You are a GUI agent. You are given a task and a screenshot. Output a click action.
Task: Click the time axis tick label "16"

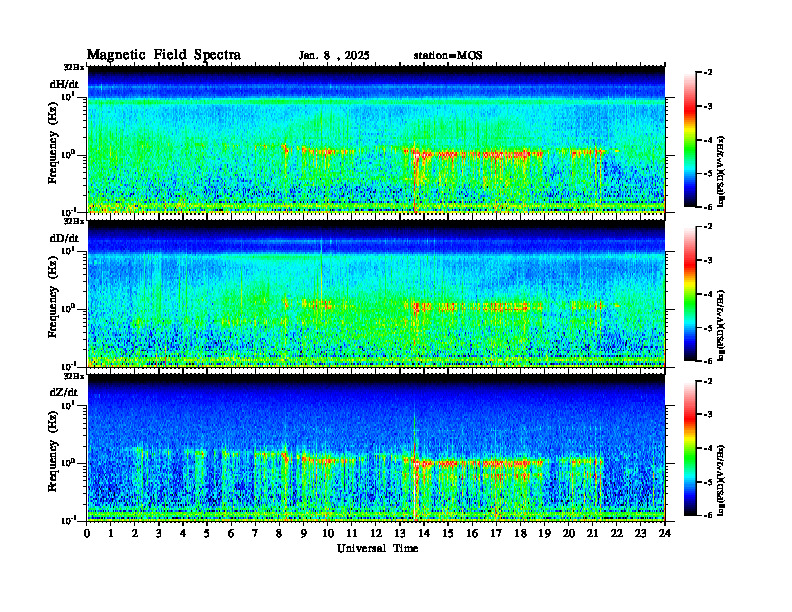472,534
